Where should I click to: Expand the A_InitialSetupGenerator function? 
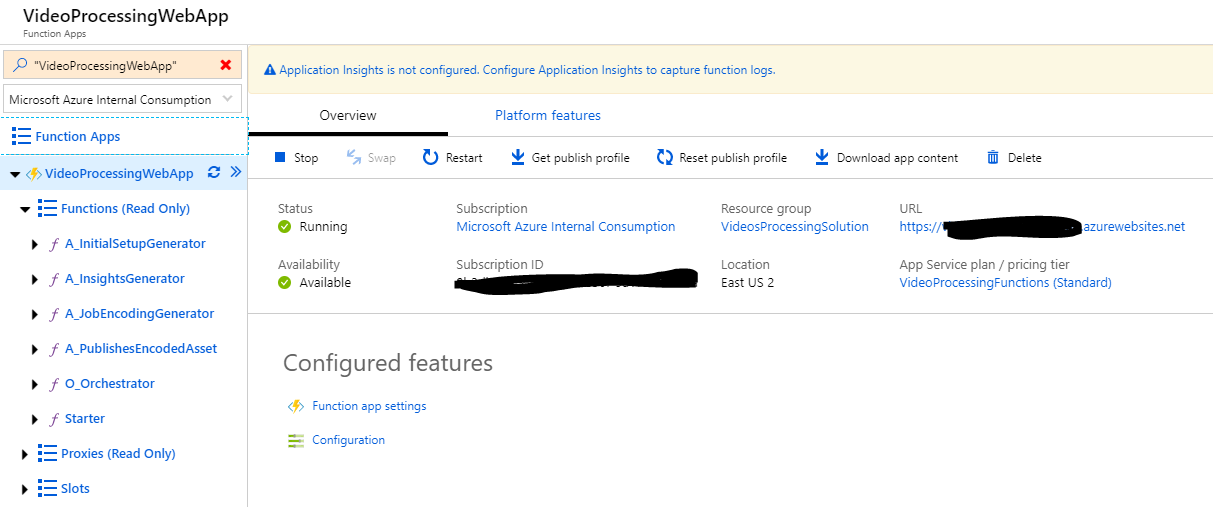(37, 244)
